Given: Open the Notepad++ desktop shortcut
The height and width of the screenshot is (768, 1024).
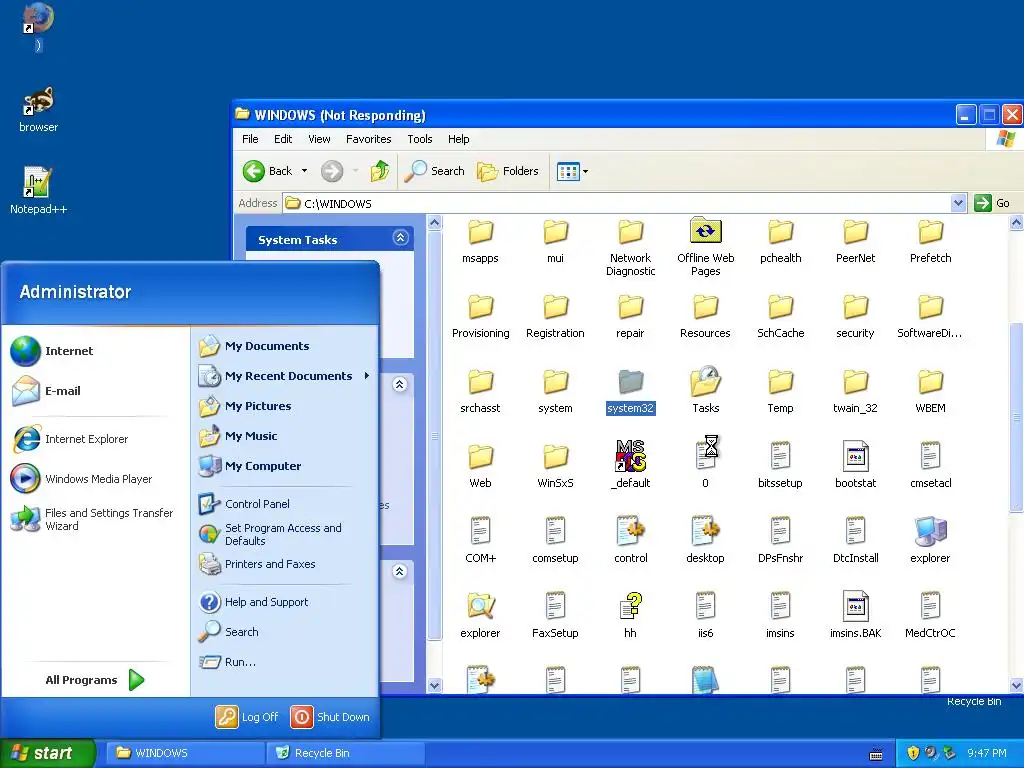Looking at the screenshot, I should click(x=38, y=191).
